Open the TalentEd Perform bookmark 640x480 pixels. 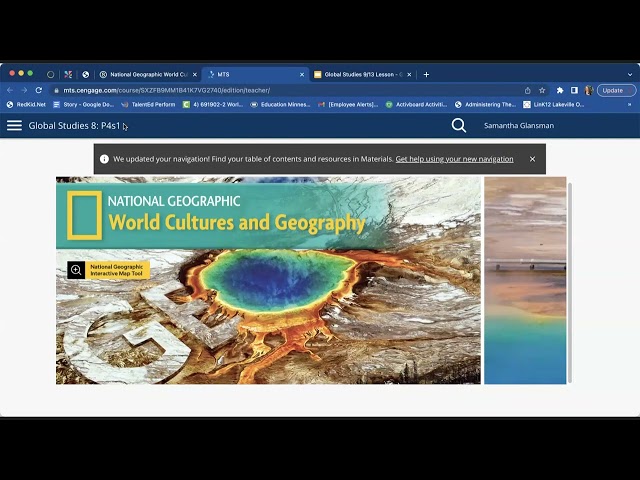coord(148,105)
